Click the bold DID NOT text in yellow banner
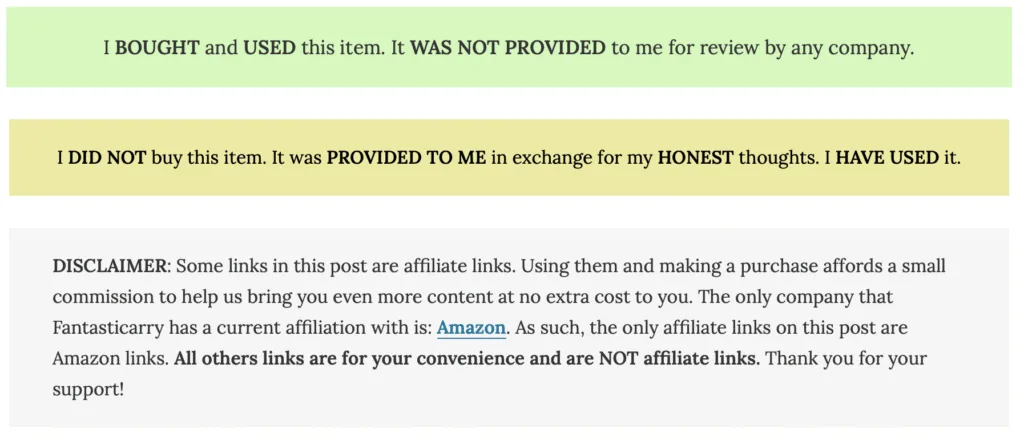 coord(107,157)
